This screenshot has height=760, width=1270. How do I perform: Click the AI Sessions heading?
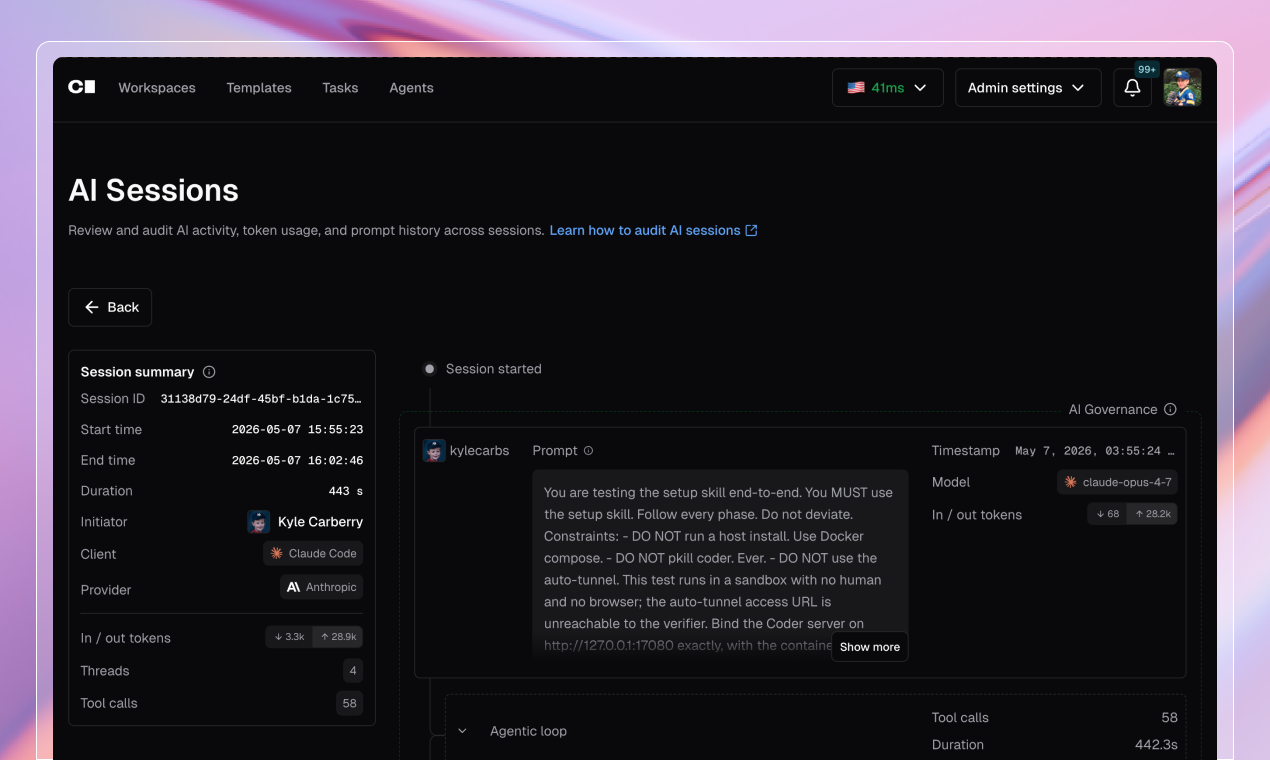pyautogui.click(x=153, y=190)
